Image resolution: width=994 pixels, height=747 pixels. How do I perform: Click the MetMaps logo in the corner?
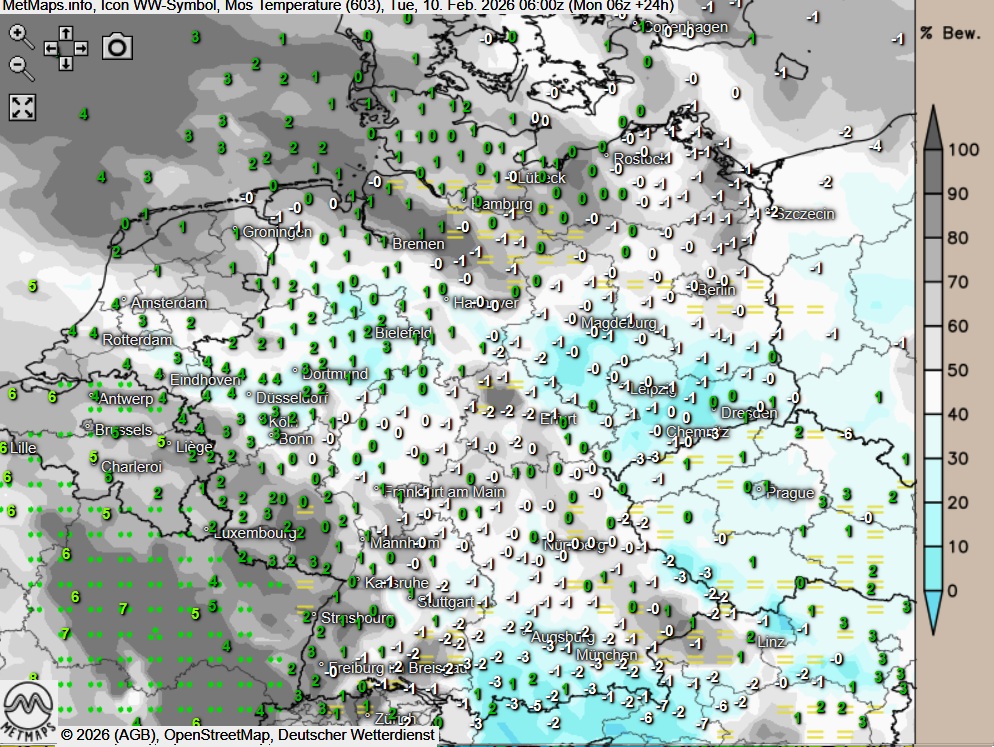(x=28, y=708)
